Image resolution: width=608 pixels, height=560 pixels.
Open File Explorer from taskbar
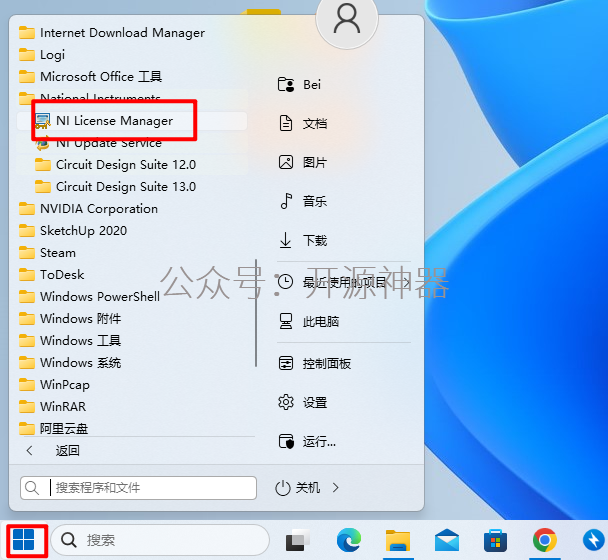398,540
